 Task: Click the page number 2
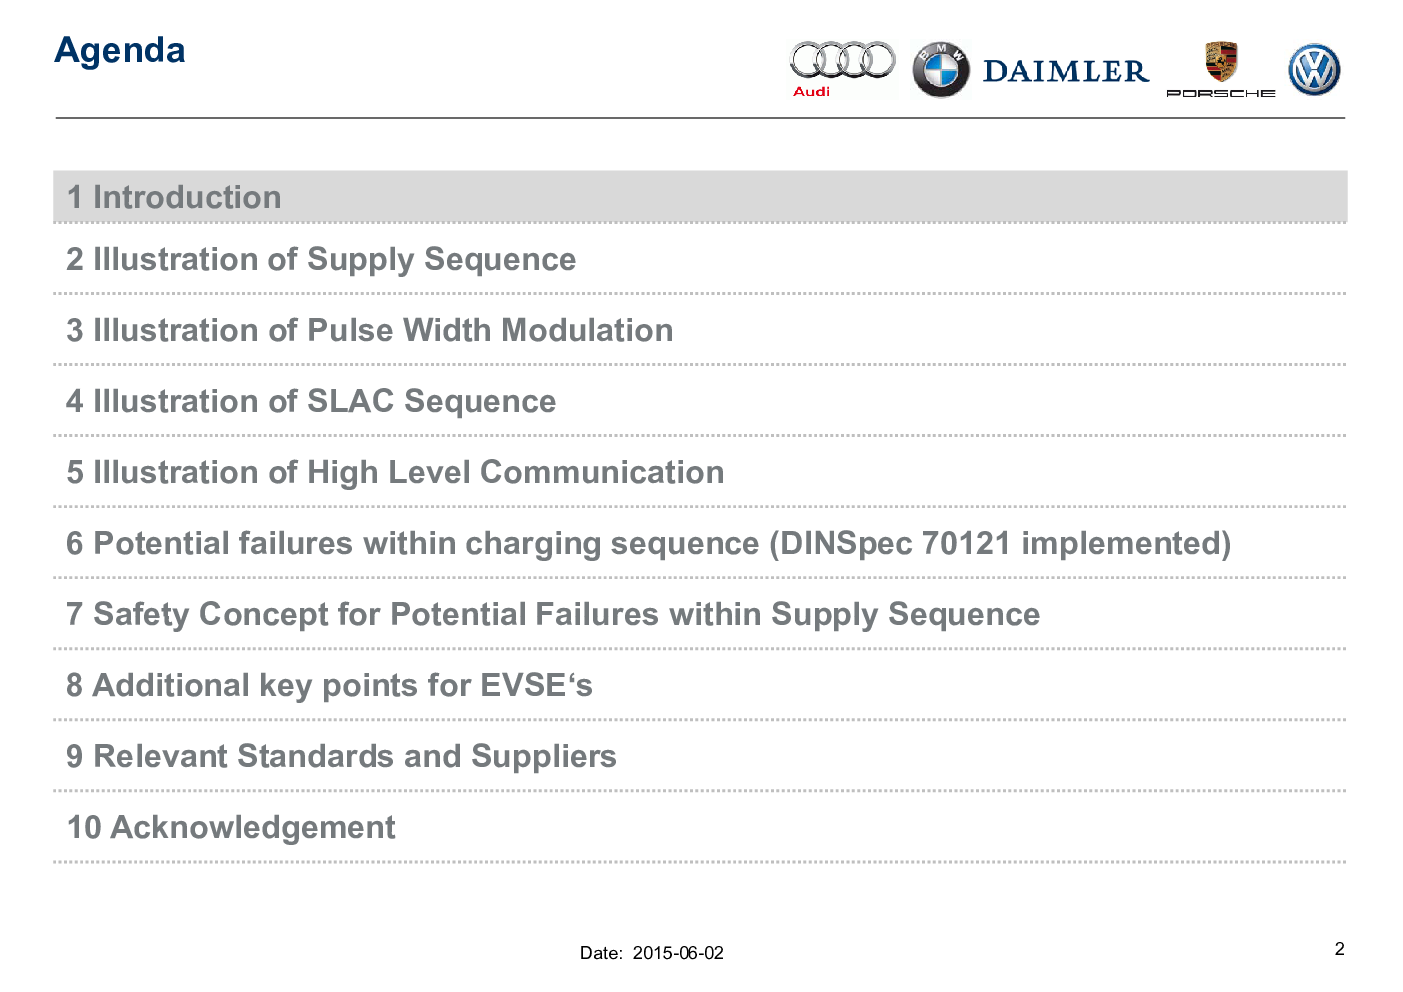coord(1339,949)
